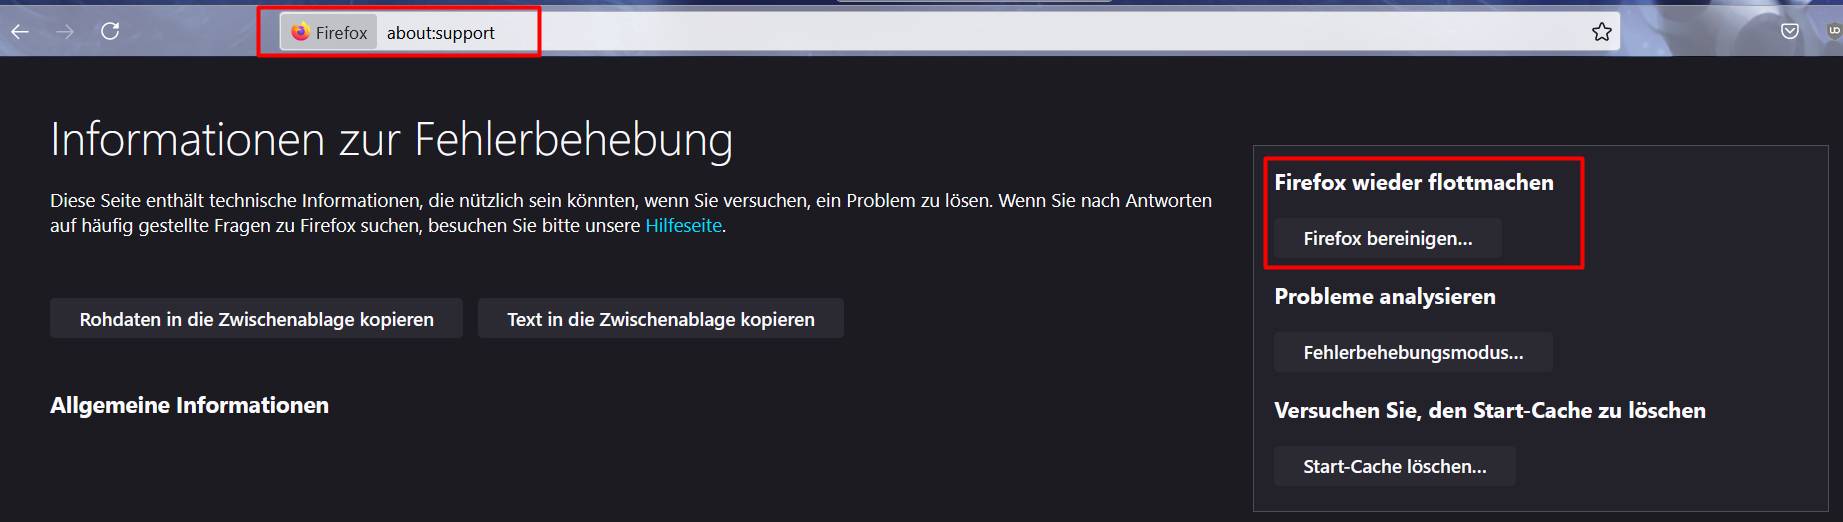Viewport: 1843px width, 522px height.
Task: Click Start-Cache löschen... button
Action: pos(1394,466)
